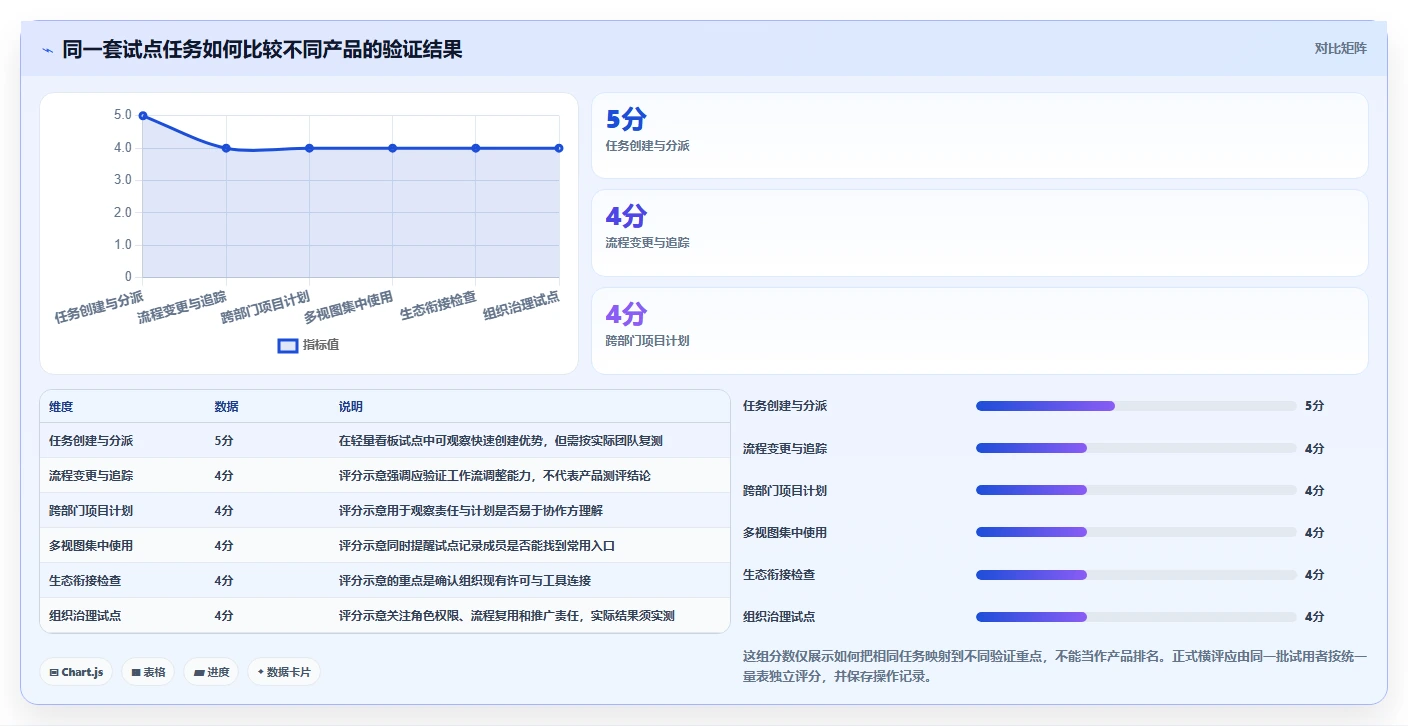Click the 维度 column header
Screen dimensions: 1408x726
(61, 407)
